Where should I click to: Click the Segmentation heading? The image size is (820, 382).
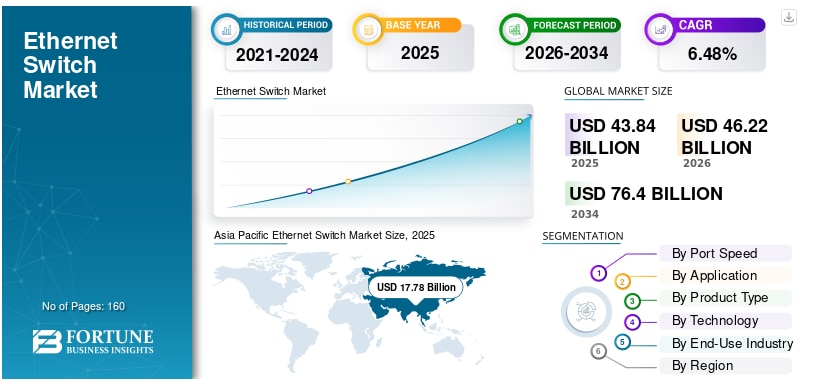point(583,236)
